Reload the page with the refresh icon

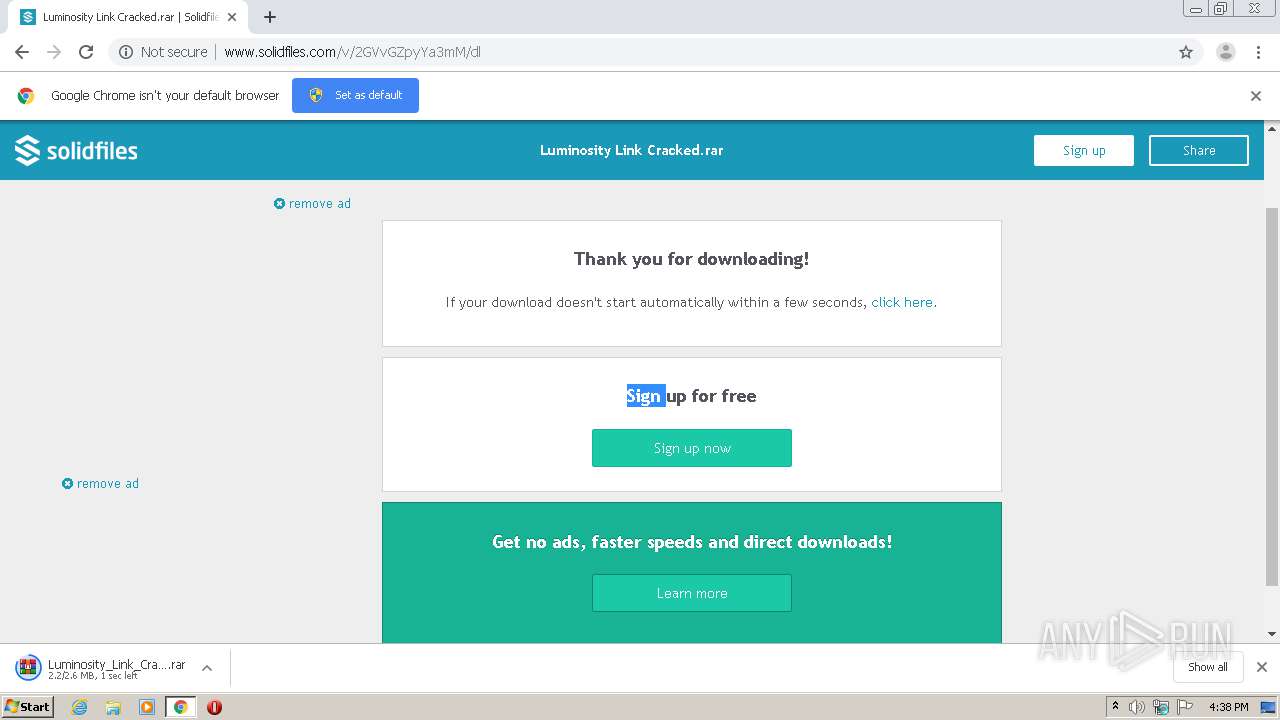pyautogui.click(x=86, y=52)
